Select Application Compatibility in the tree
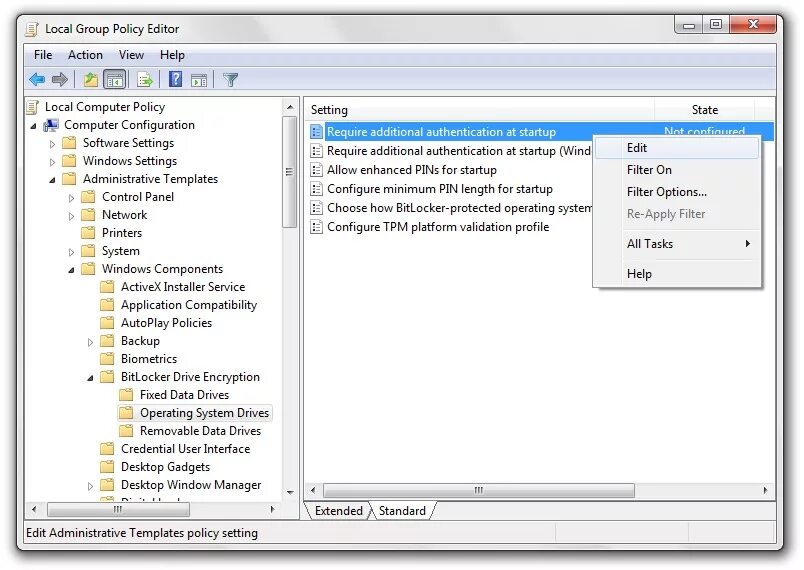Image resolution: width=804 pixels, height=570 pixels. (x=189, y=304)
